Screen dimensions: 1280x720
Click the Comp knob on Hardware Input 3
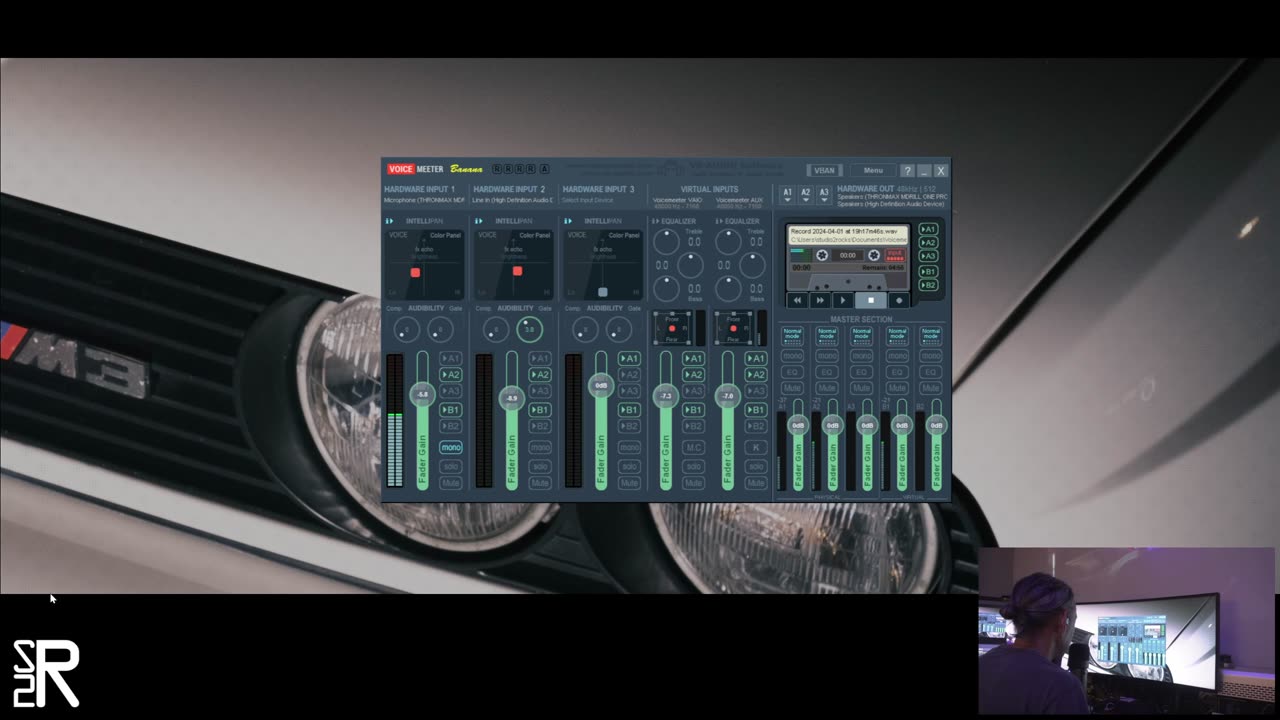coord(585,329)
